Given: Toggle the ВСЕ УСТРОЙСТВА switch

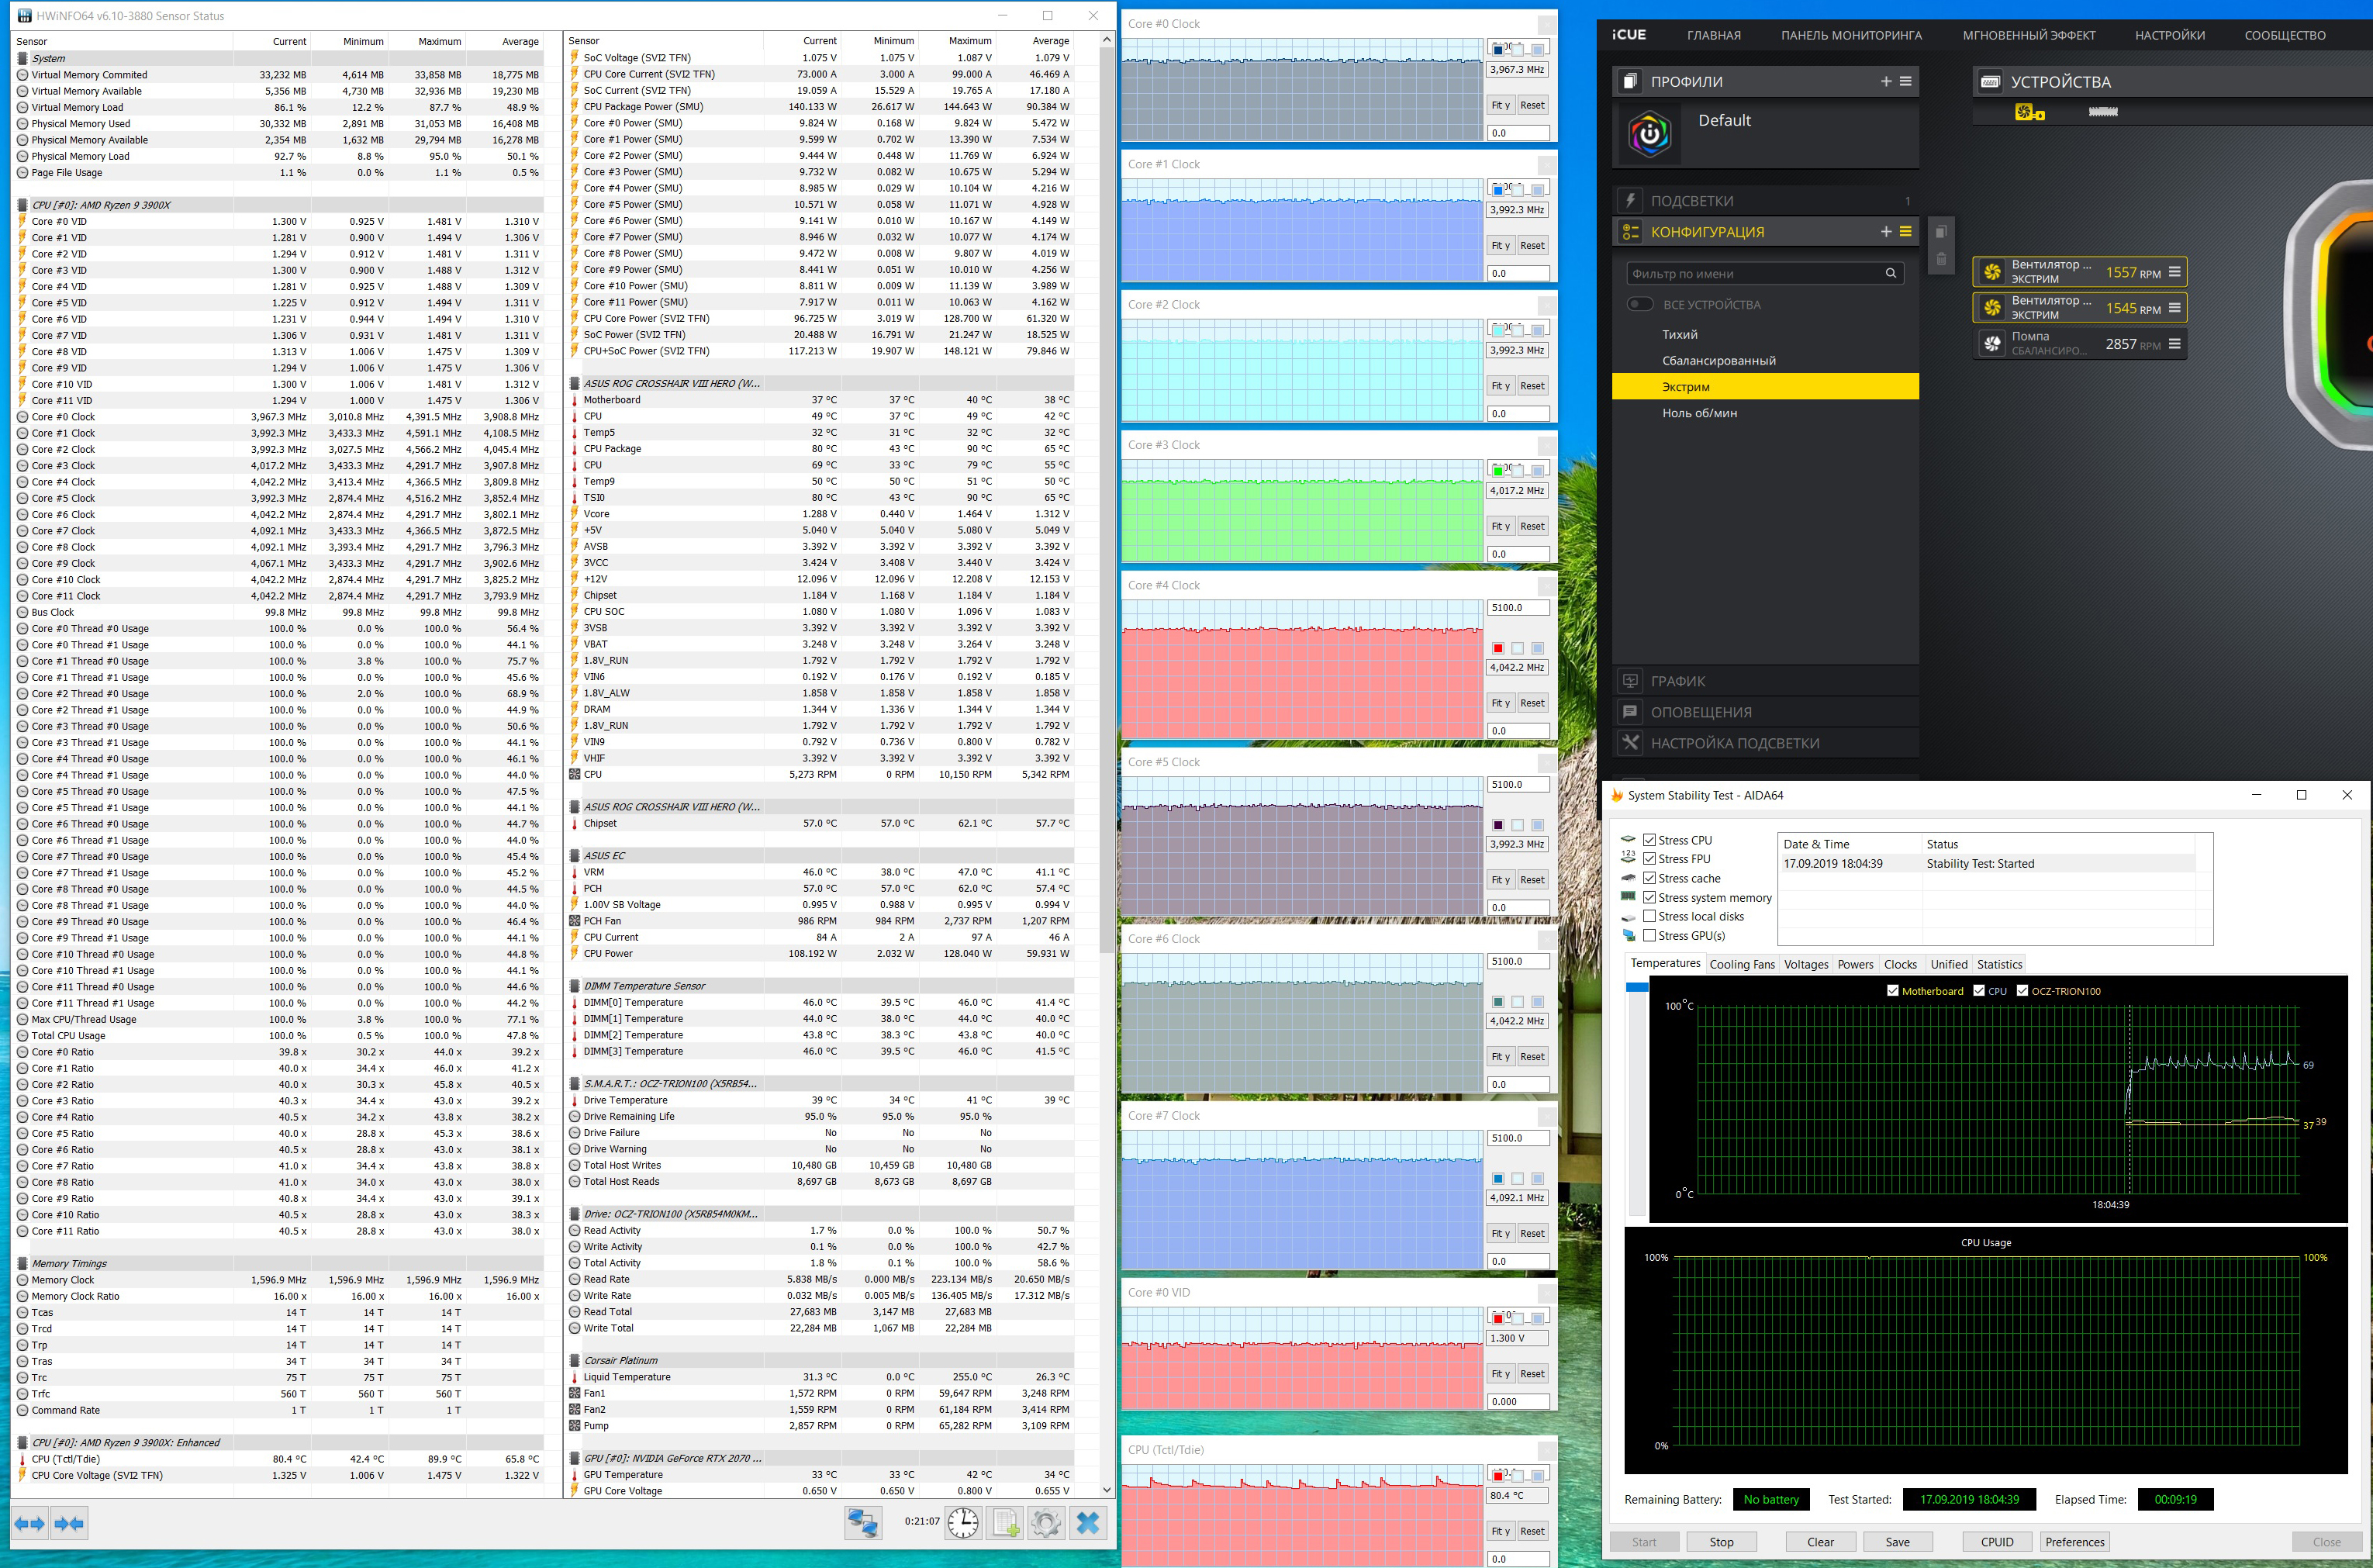Looking at the screenshot, I should tap(1639, 304).
